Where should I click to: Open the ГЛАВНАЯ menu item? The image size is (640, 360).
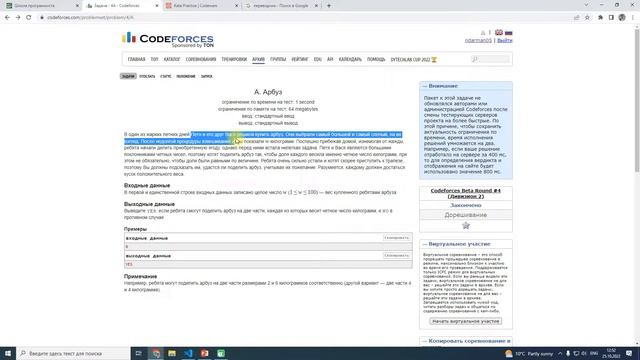pos(136,60)
